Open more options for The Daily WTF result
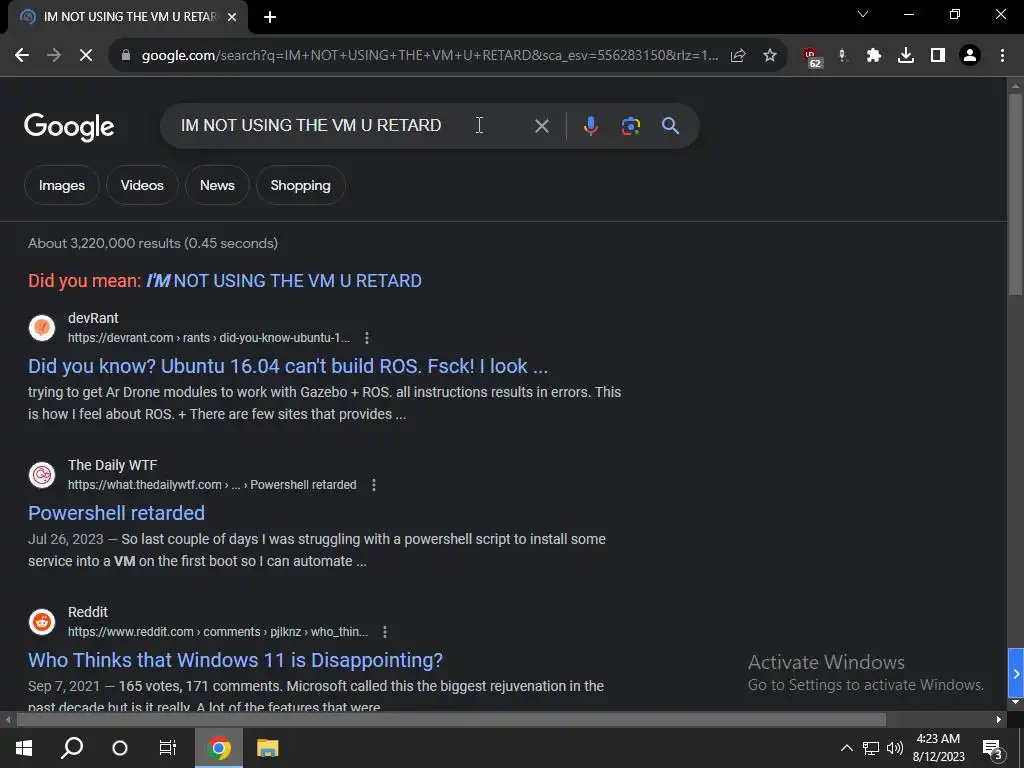 click(x=374, y=485)
